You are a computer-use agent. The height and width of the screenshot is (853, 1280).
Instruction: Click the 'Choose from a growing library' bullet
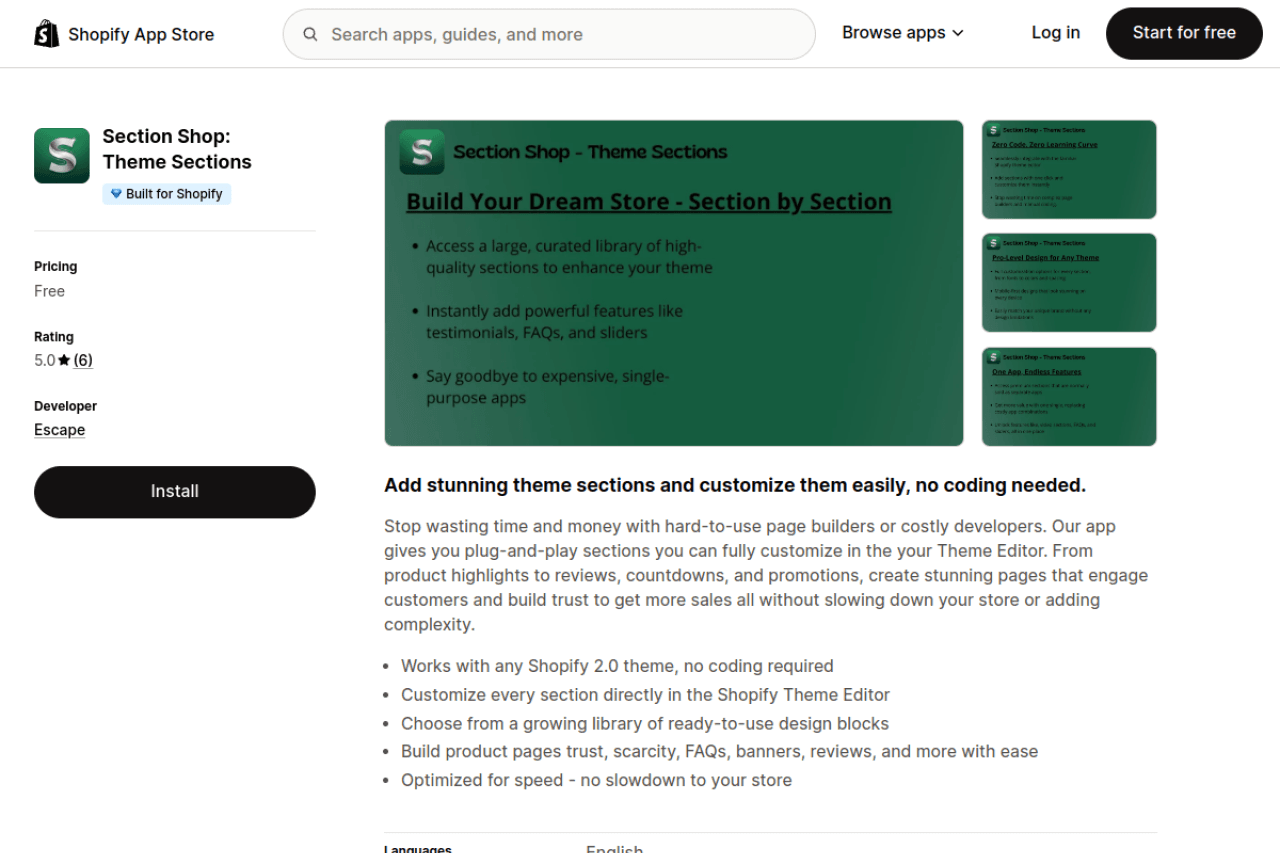645,723
